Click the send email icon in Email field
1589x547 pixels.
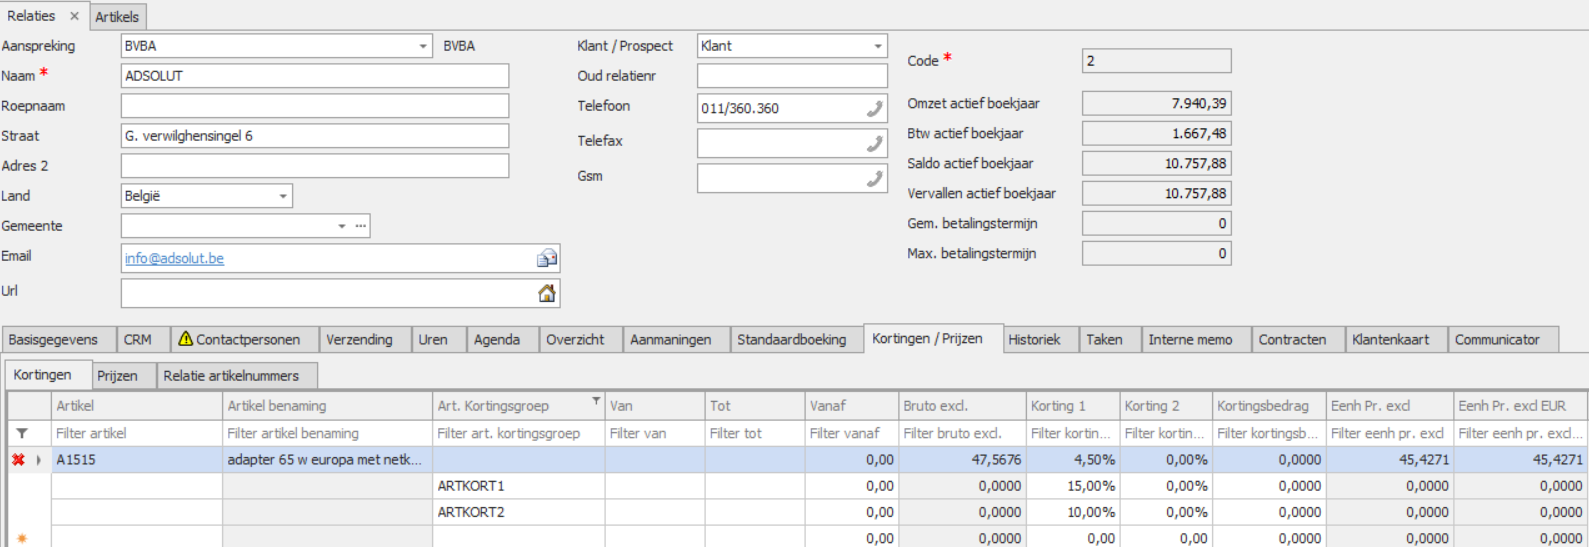tap(547, 258)
